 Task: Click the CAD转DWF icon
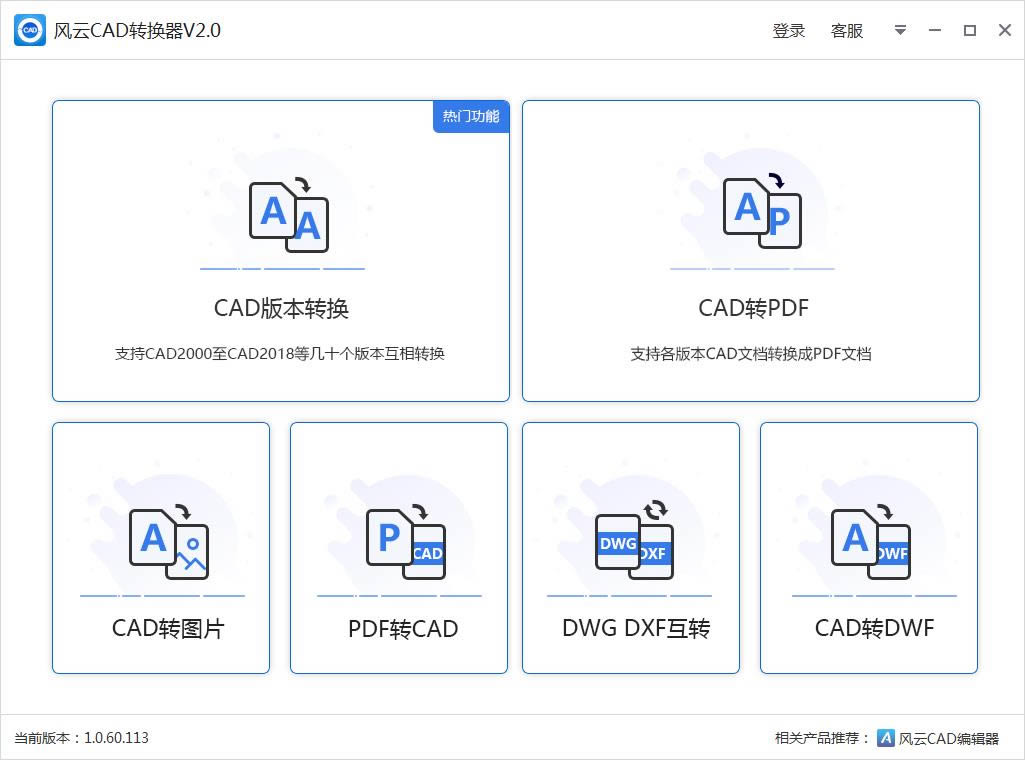coord(871,542)
